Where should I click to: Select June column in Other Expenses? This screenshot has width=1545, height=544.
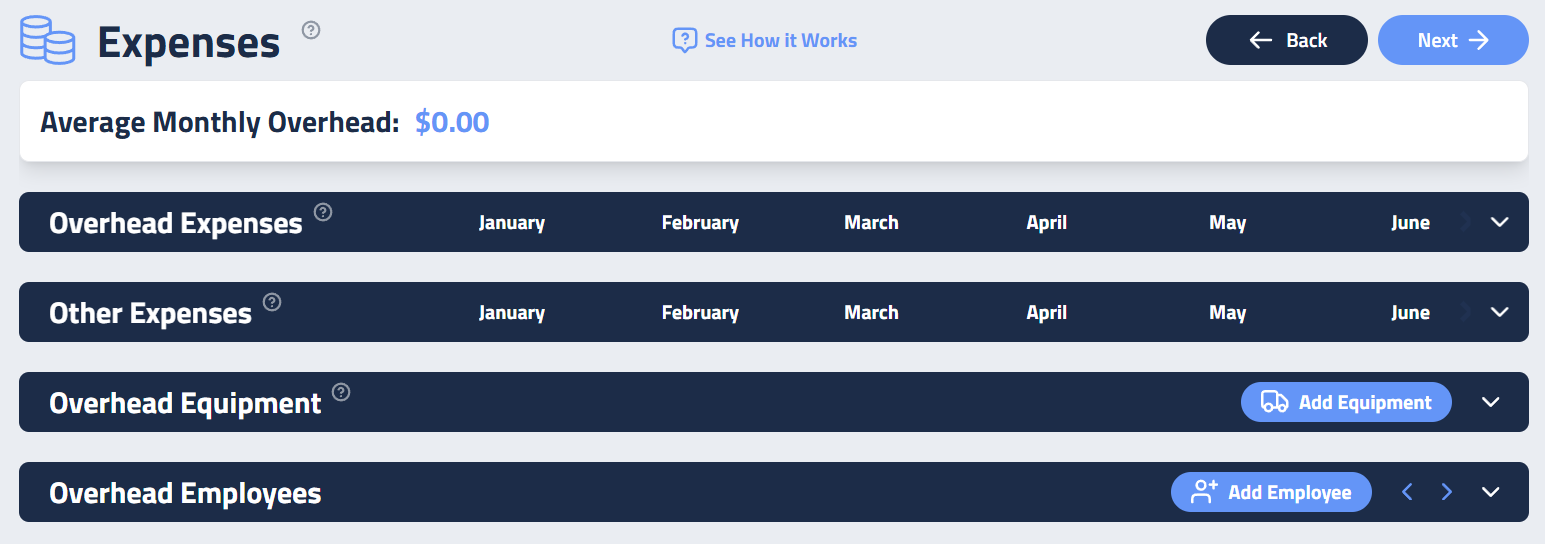point(1410,313)
